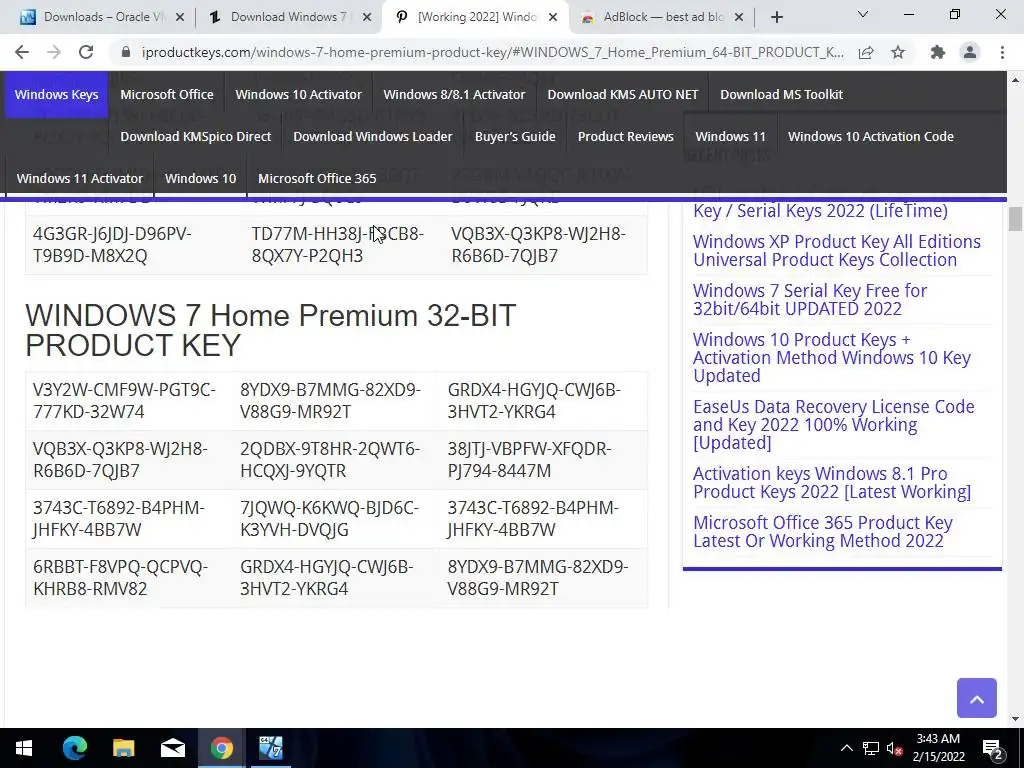The width and height of the screenshot is (1024, 768).
Task: Open Windows 10 menu item
Action: click(x=200, y=178)
